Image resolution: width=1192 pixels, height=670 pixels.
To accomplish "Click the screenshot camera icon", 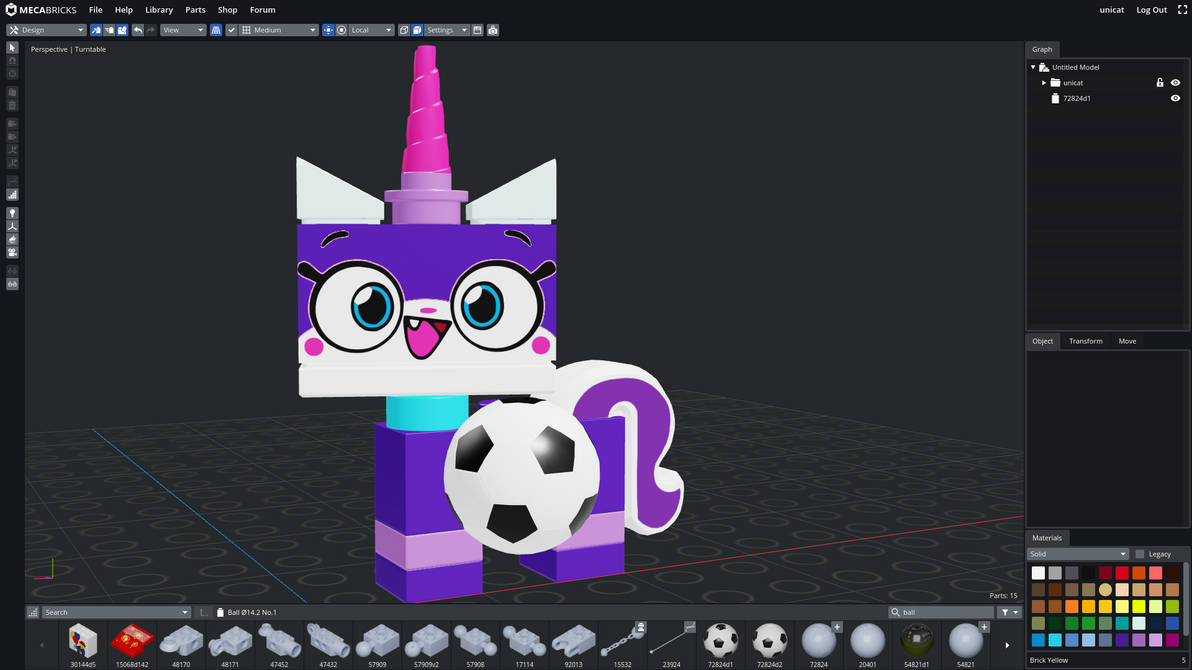I will 493,29.
